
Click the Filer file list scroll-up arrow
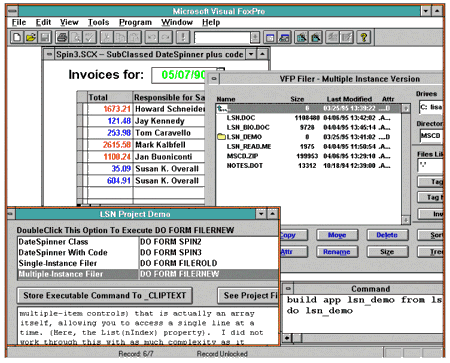tap(406, 108)
